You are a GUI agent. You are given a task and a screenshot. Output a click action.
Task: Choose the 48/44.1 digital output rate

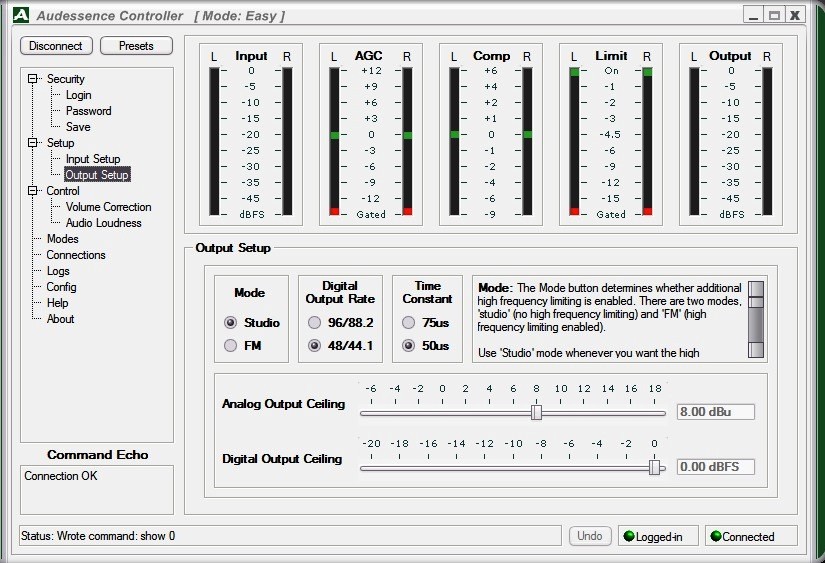click(x=314, y=346)
